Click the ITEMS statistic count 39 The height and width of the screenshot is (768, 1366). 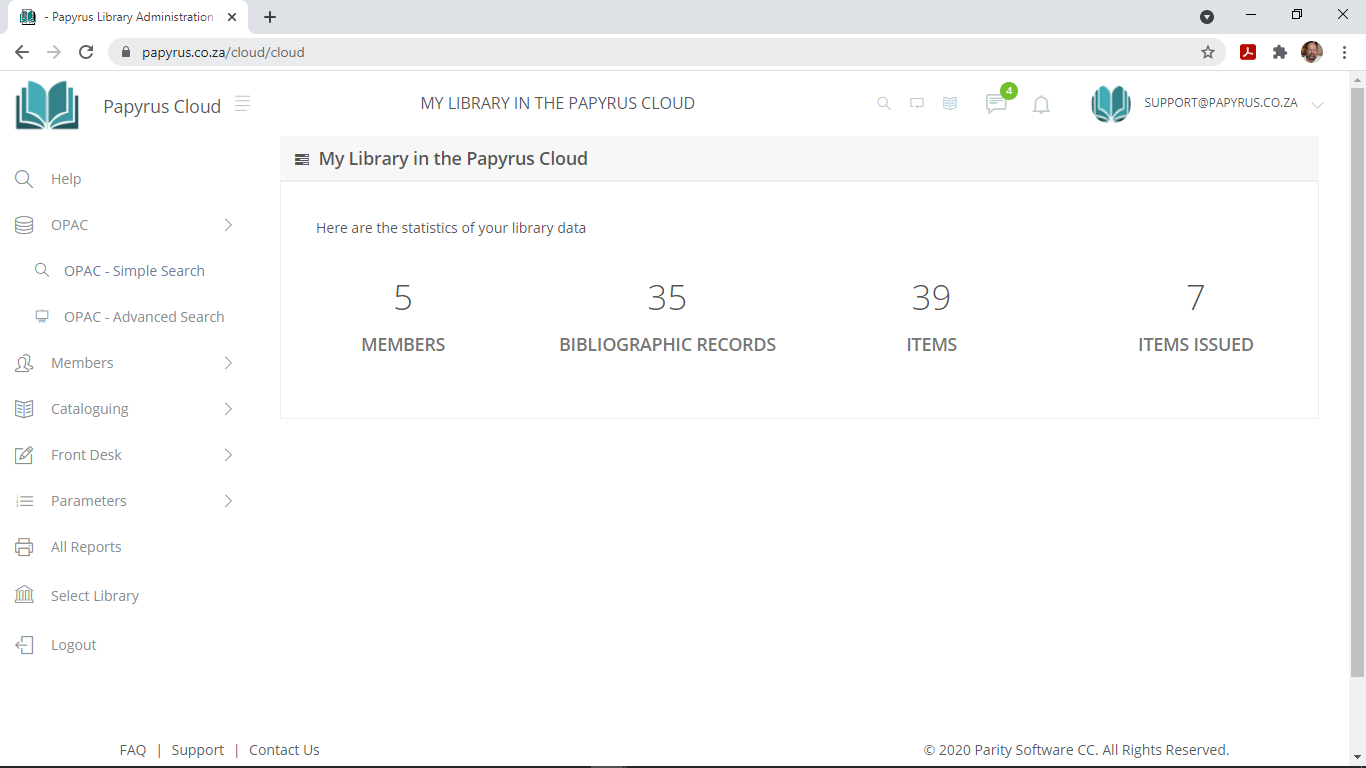point(931,298)
